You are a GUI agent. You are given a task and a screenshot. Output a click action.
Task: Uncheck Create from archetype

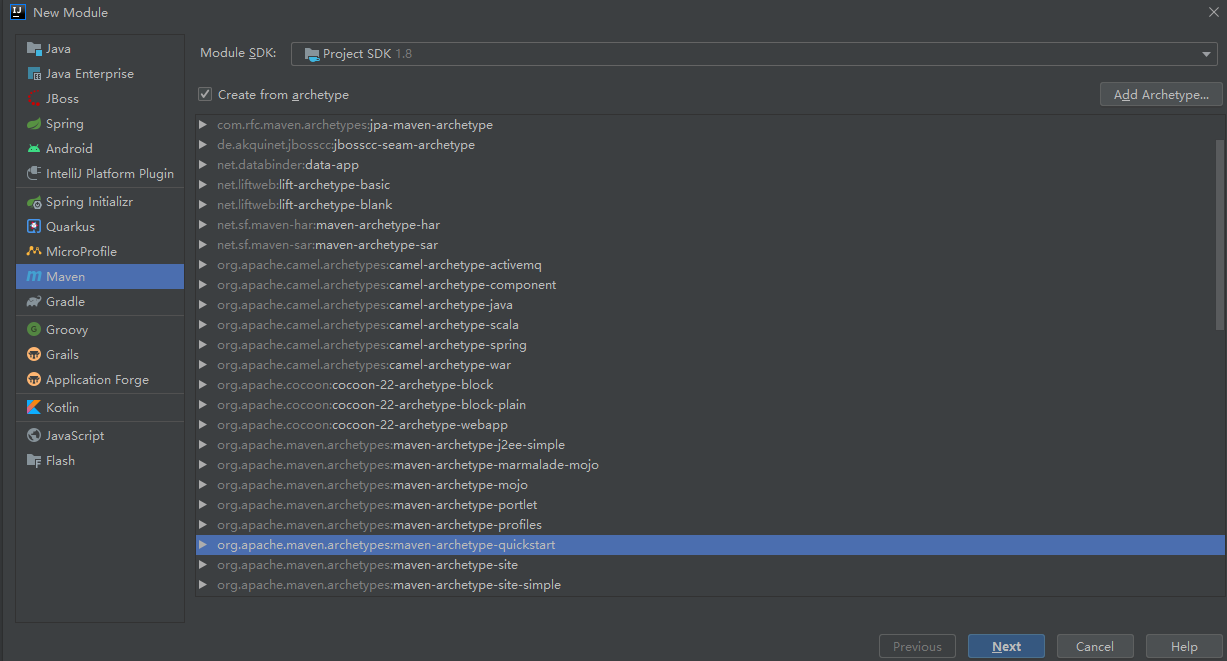click(x=204, y=94)
